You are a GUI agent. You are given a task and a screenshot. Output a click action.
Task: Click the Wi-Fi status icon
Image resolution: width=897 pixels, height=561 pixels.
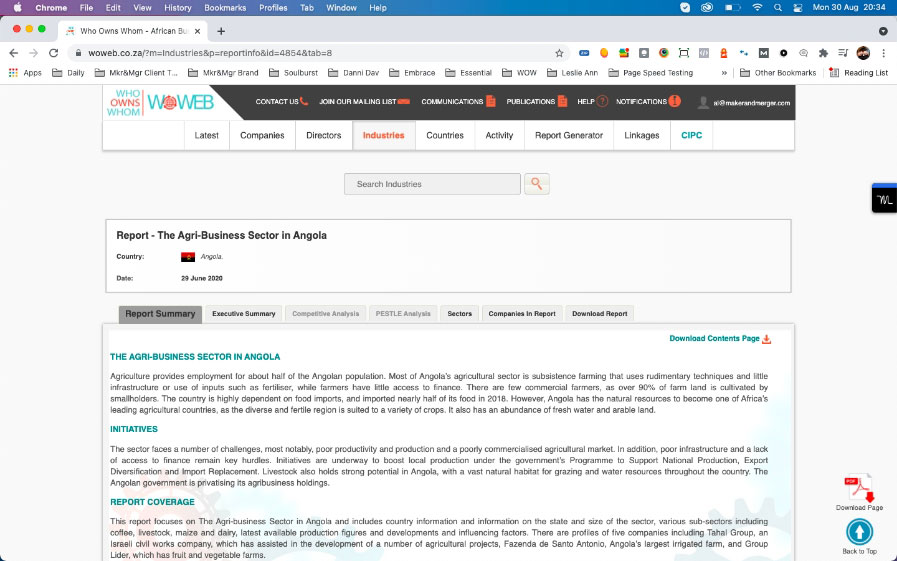pyautogui.click(x=757, y=8)
